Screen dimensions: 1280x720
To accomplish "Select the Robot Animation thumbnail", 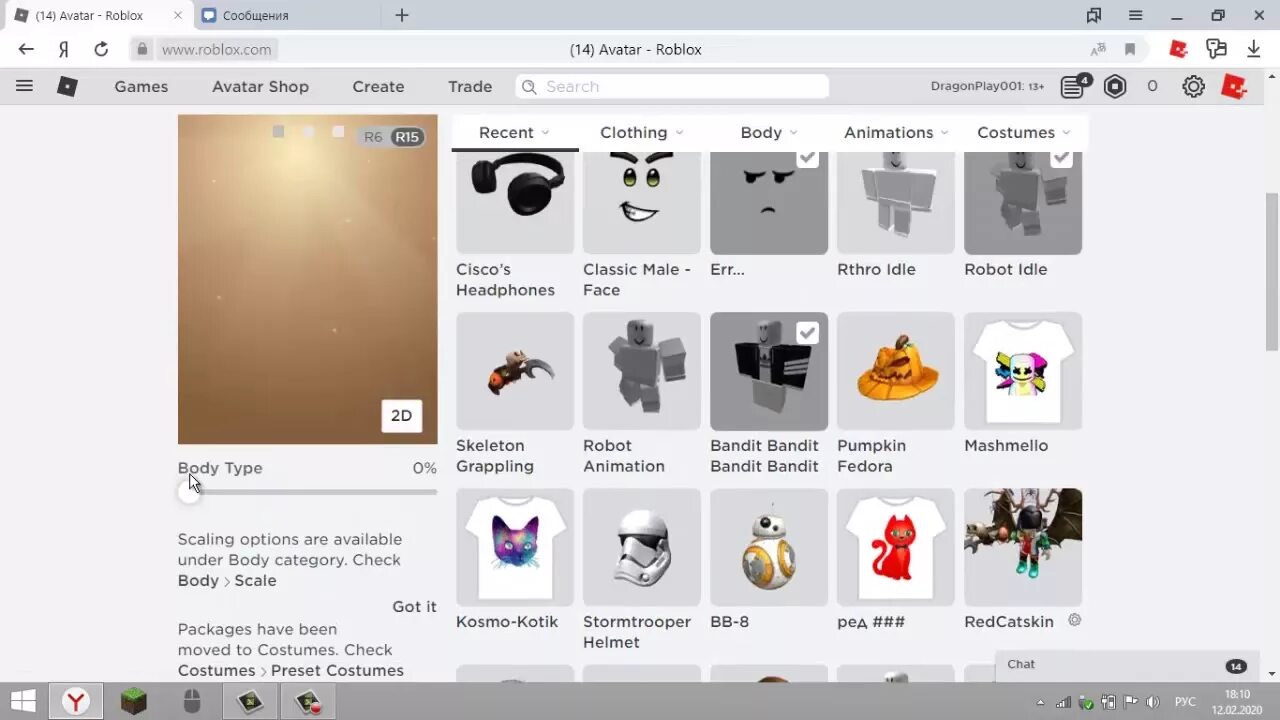I will pyautogui.click(x=642, y=371).
